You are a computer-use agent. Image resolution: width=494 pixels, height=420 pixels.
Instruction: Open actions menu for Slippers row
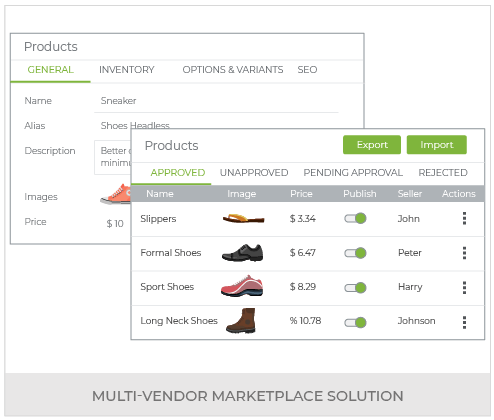464,219
